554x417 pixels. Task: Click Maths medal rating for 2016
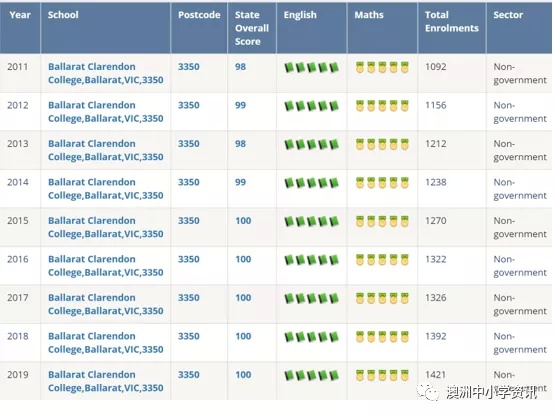[x=382, y=260]
